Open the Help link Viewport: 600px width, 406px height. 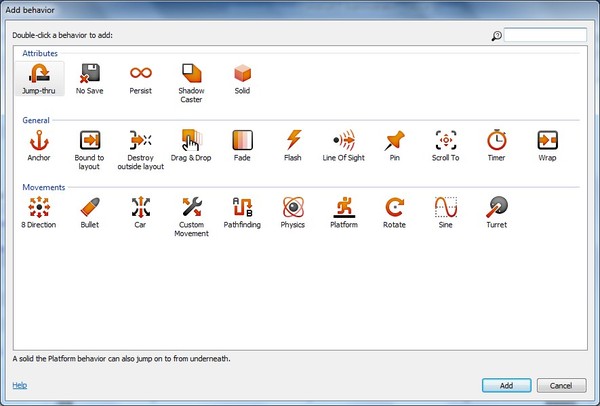point(19,385)
